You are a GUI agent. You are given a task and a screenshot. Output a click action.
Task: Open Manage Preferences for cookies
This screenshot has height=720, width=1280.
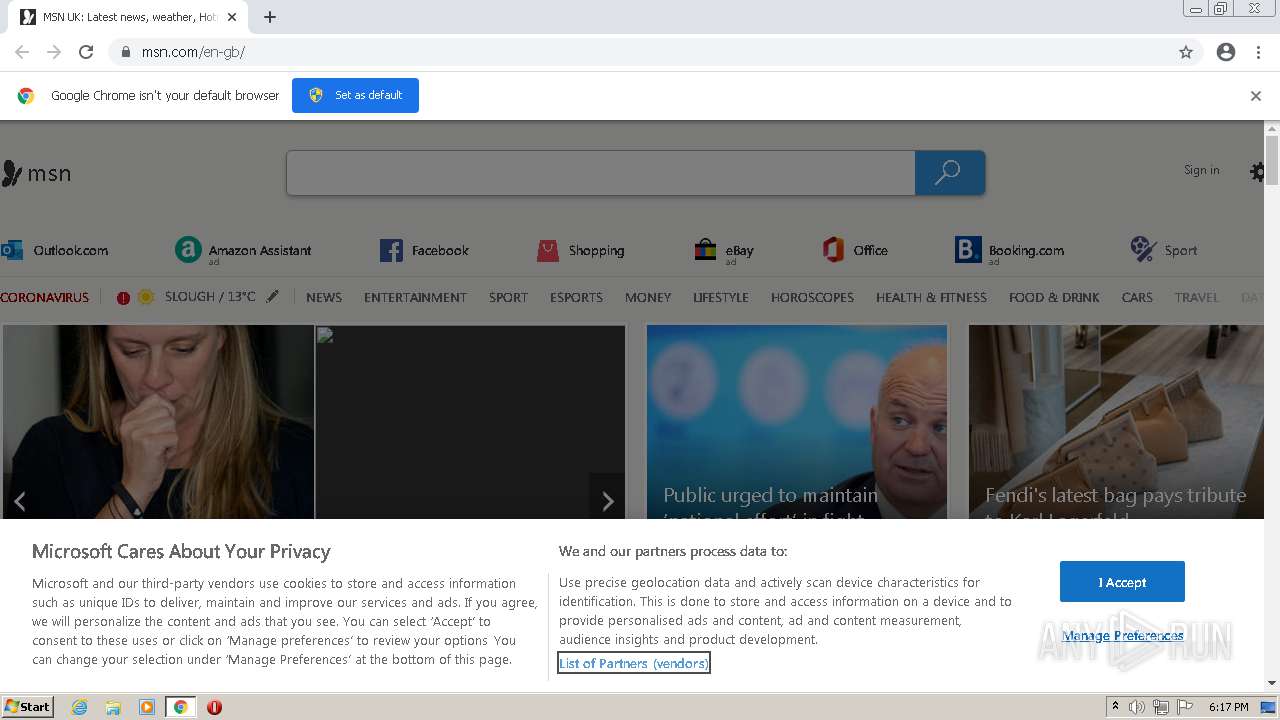coord(1122,636)
